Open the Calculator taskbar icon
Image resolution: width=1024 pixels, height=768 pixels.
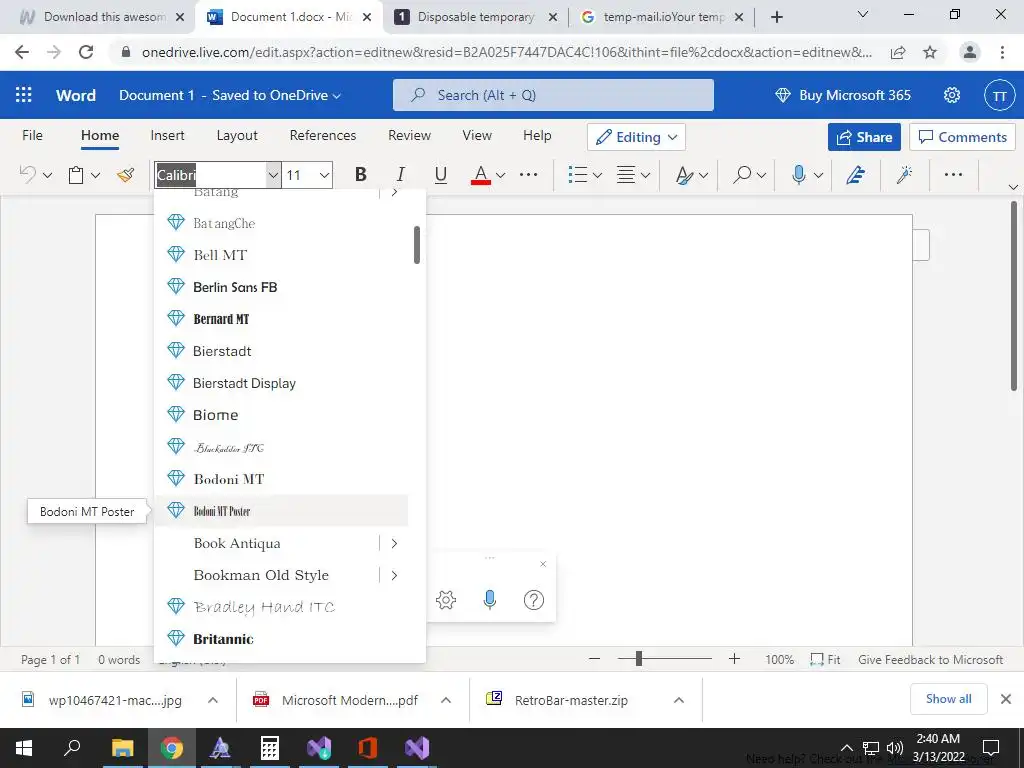tap(270, 748)
